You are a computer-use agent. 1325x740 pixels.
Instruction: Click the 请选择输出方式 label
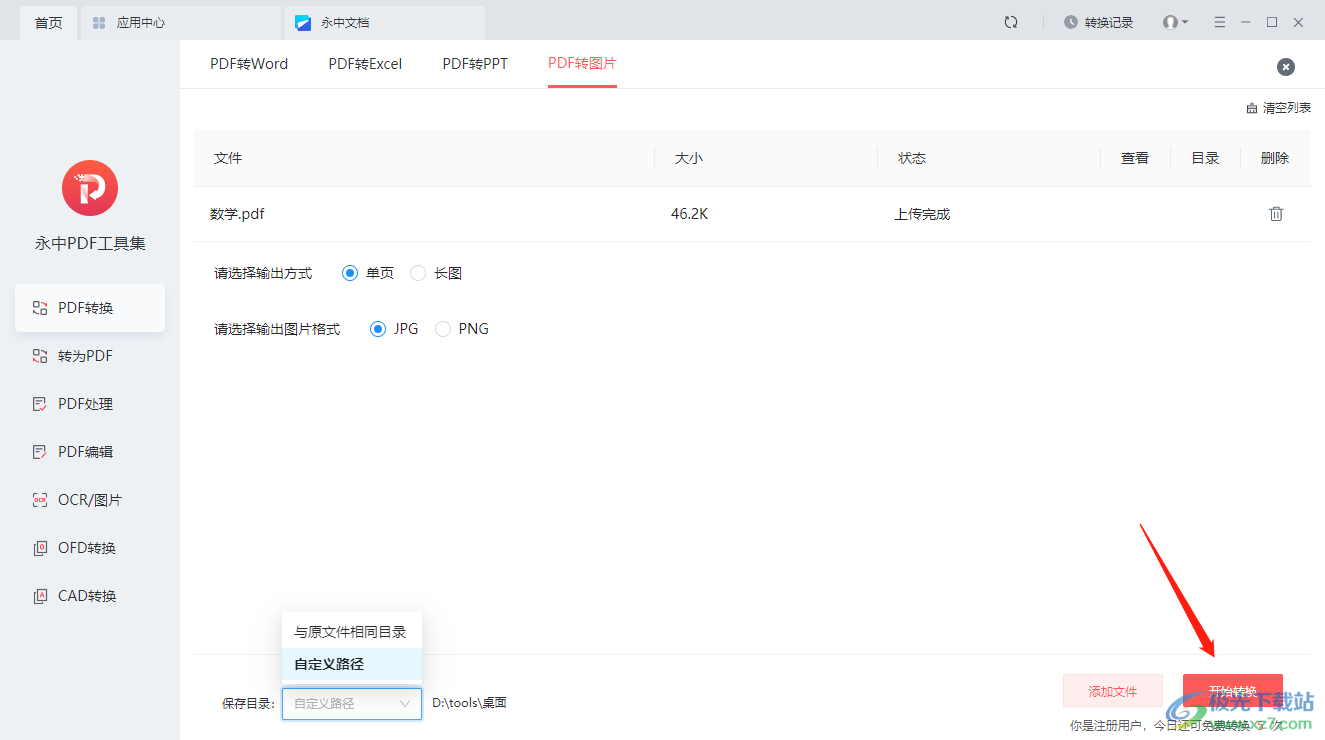click(x=263, y=273)
